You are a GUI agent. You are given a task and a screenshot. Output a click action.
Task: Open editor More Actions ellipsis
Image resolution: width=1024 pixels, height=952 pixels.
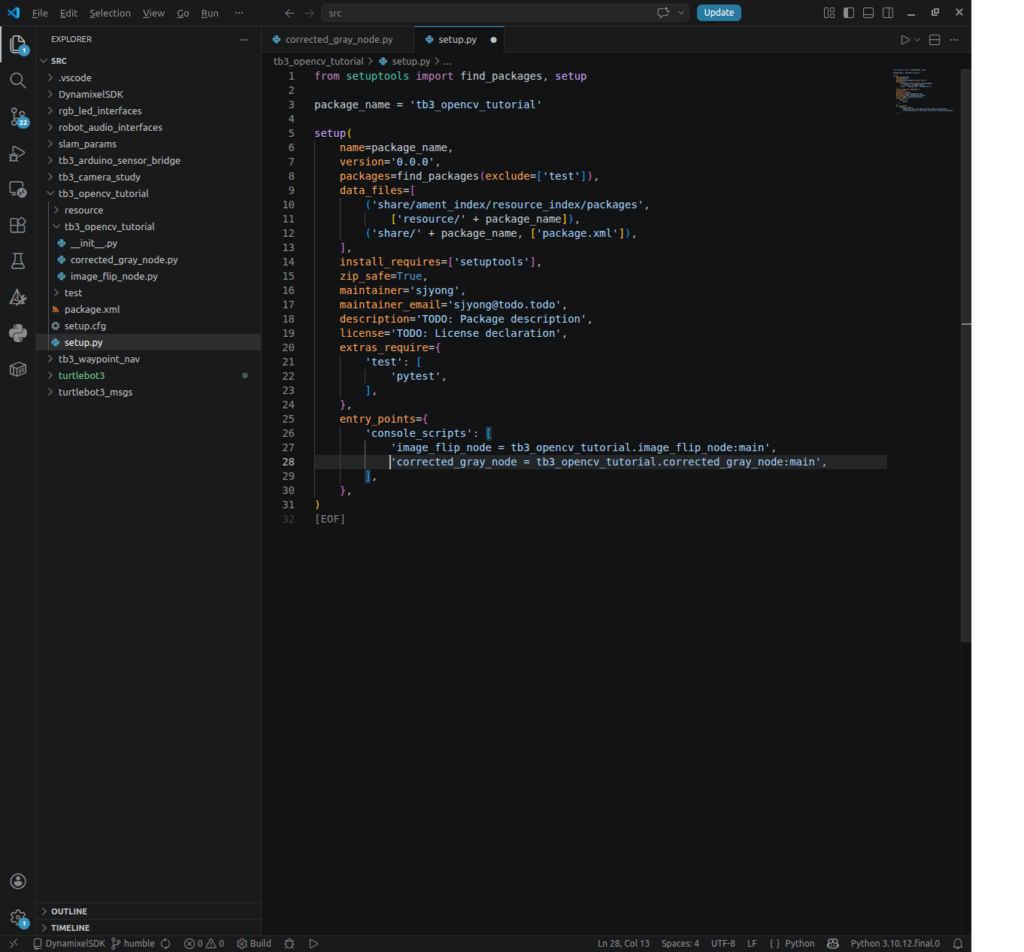tap(954, 40)
